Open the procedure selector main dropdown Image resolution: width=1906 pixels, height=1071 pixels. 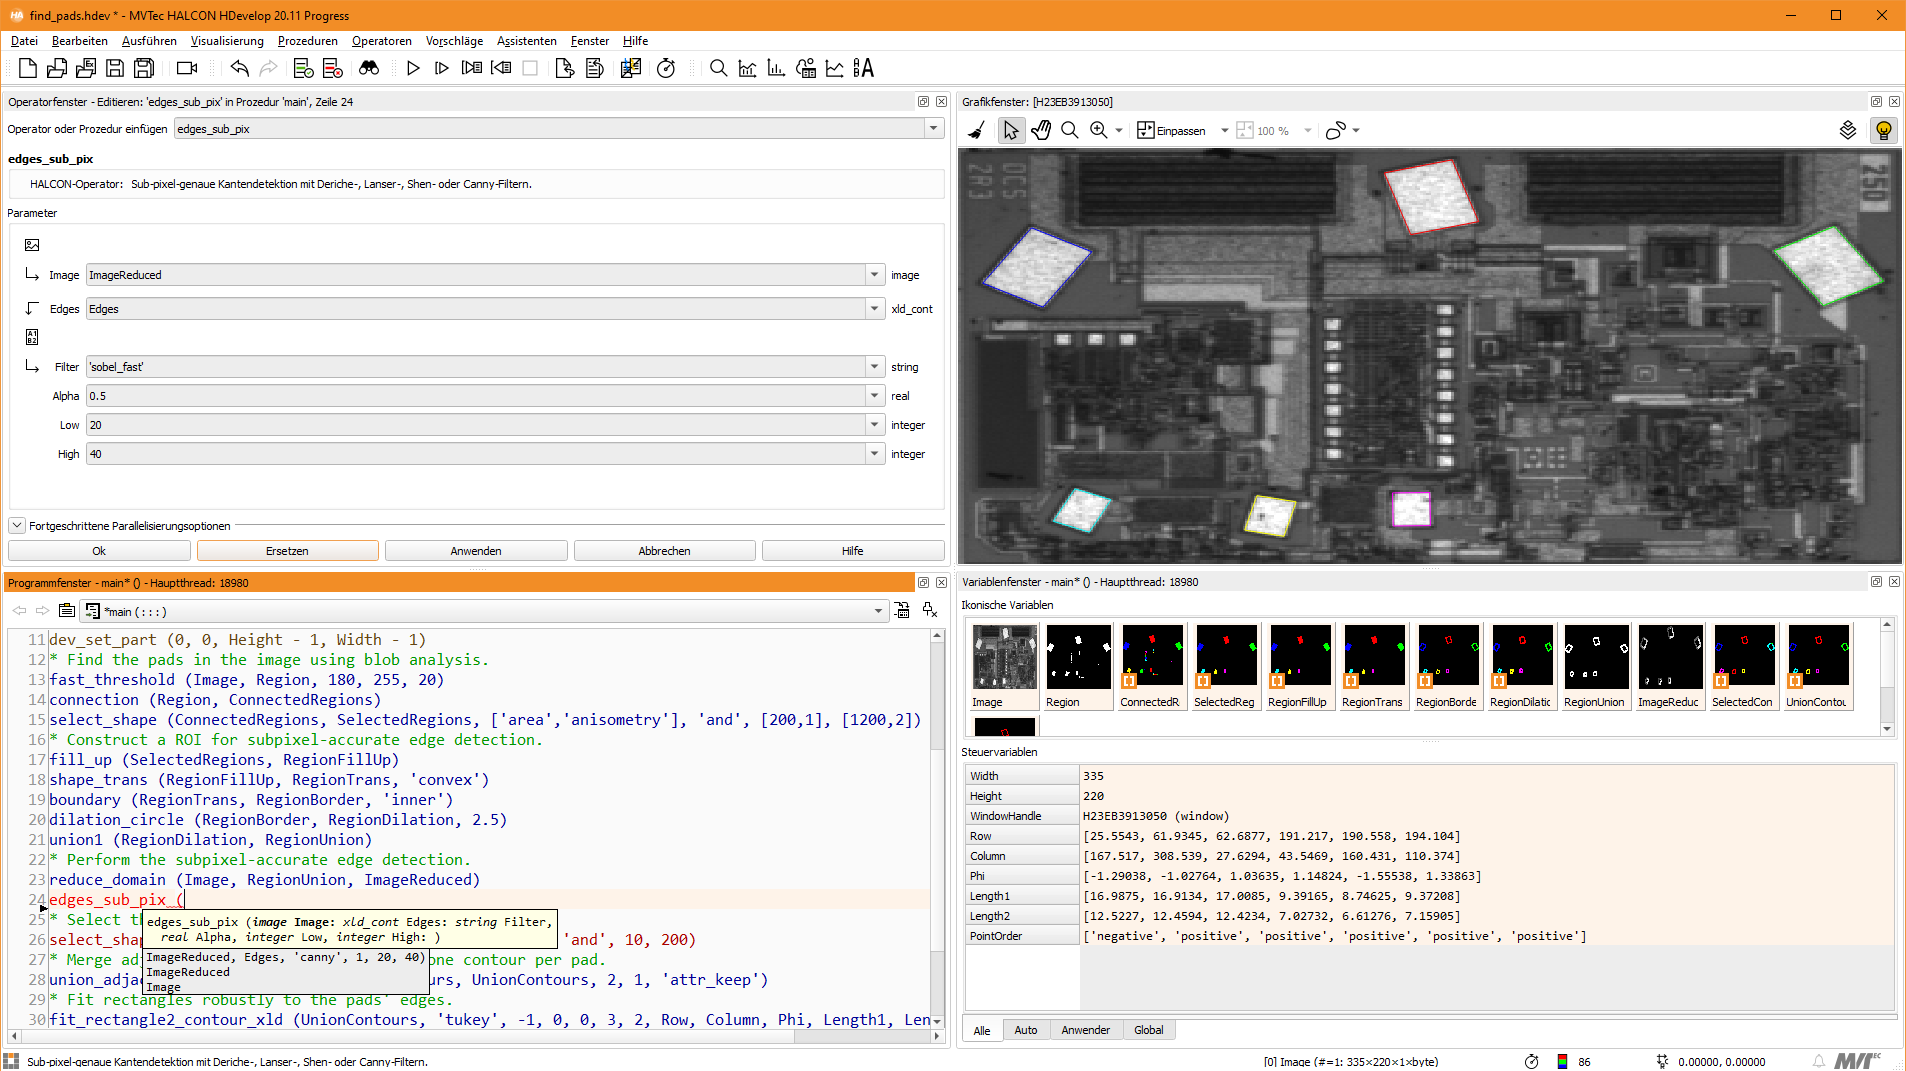[x=878, y=611]
